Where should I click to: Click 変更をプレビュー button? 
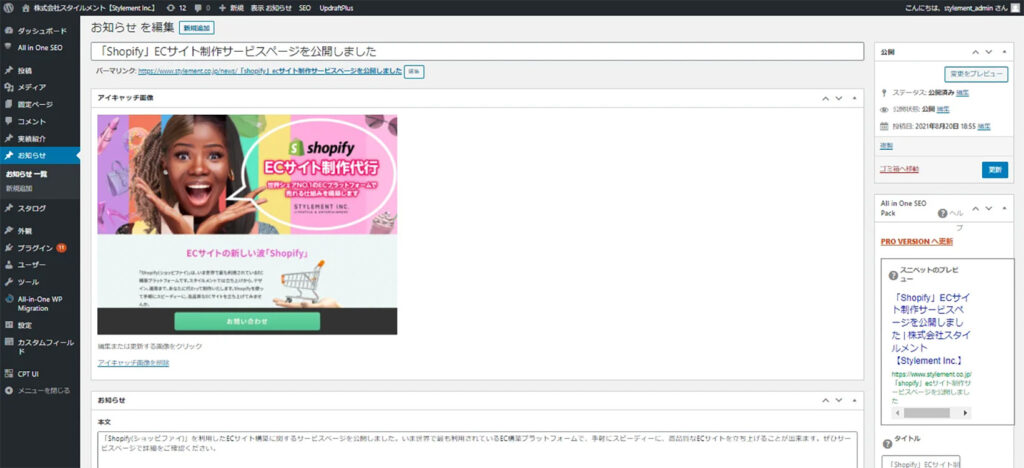pos(976,74)
